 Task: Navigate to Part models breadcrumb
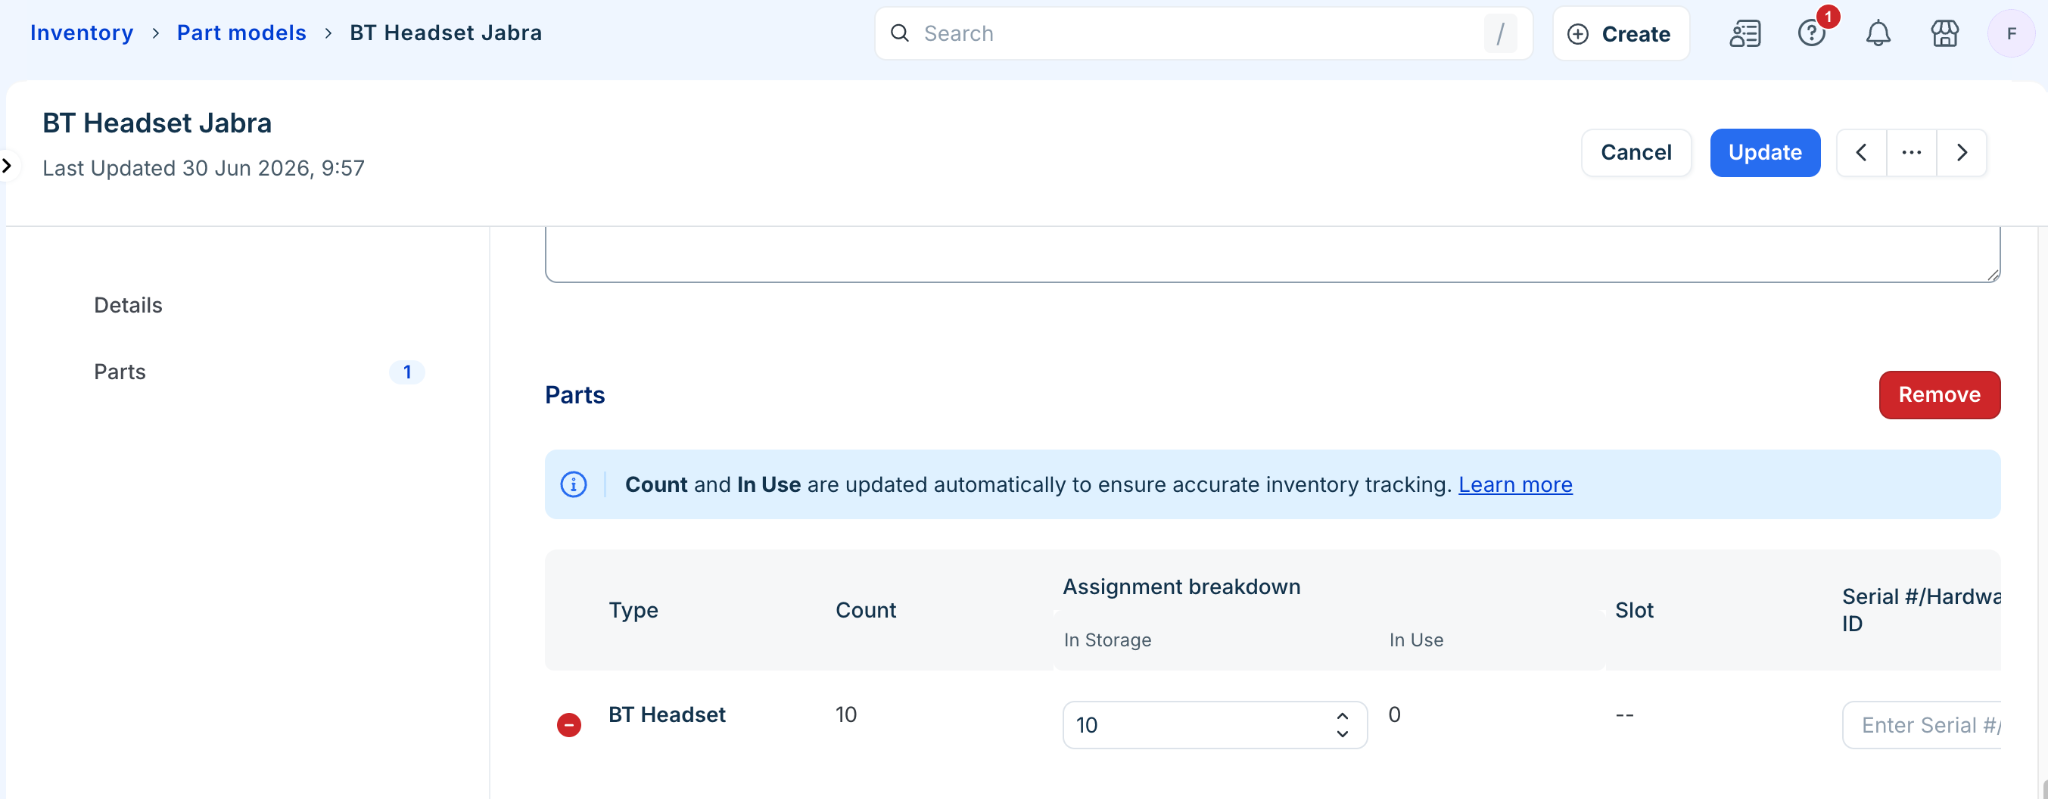[x=242, y=33]
